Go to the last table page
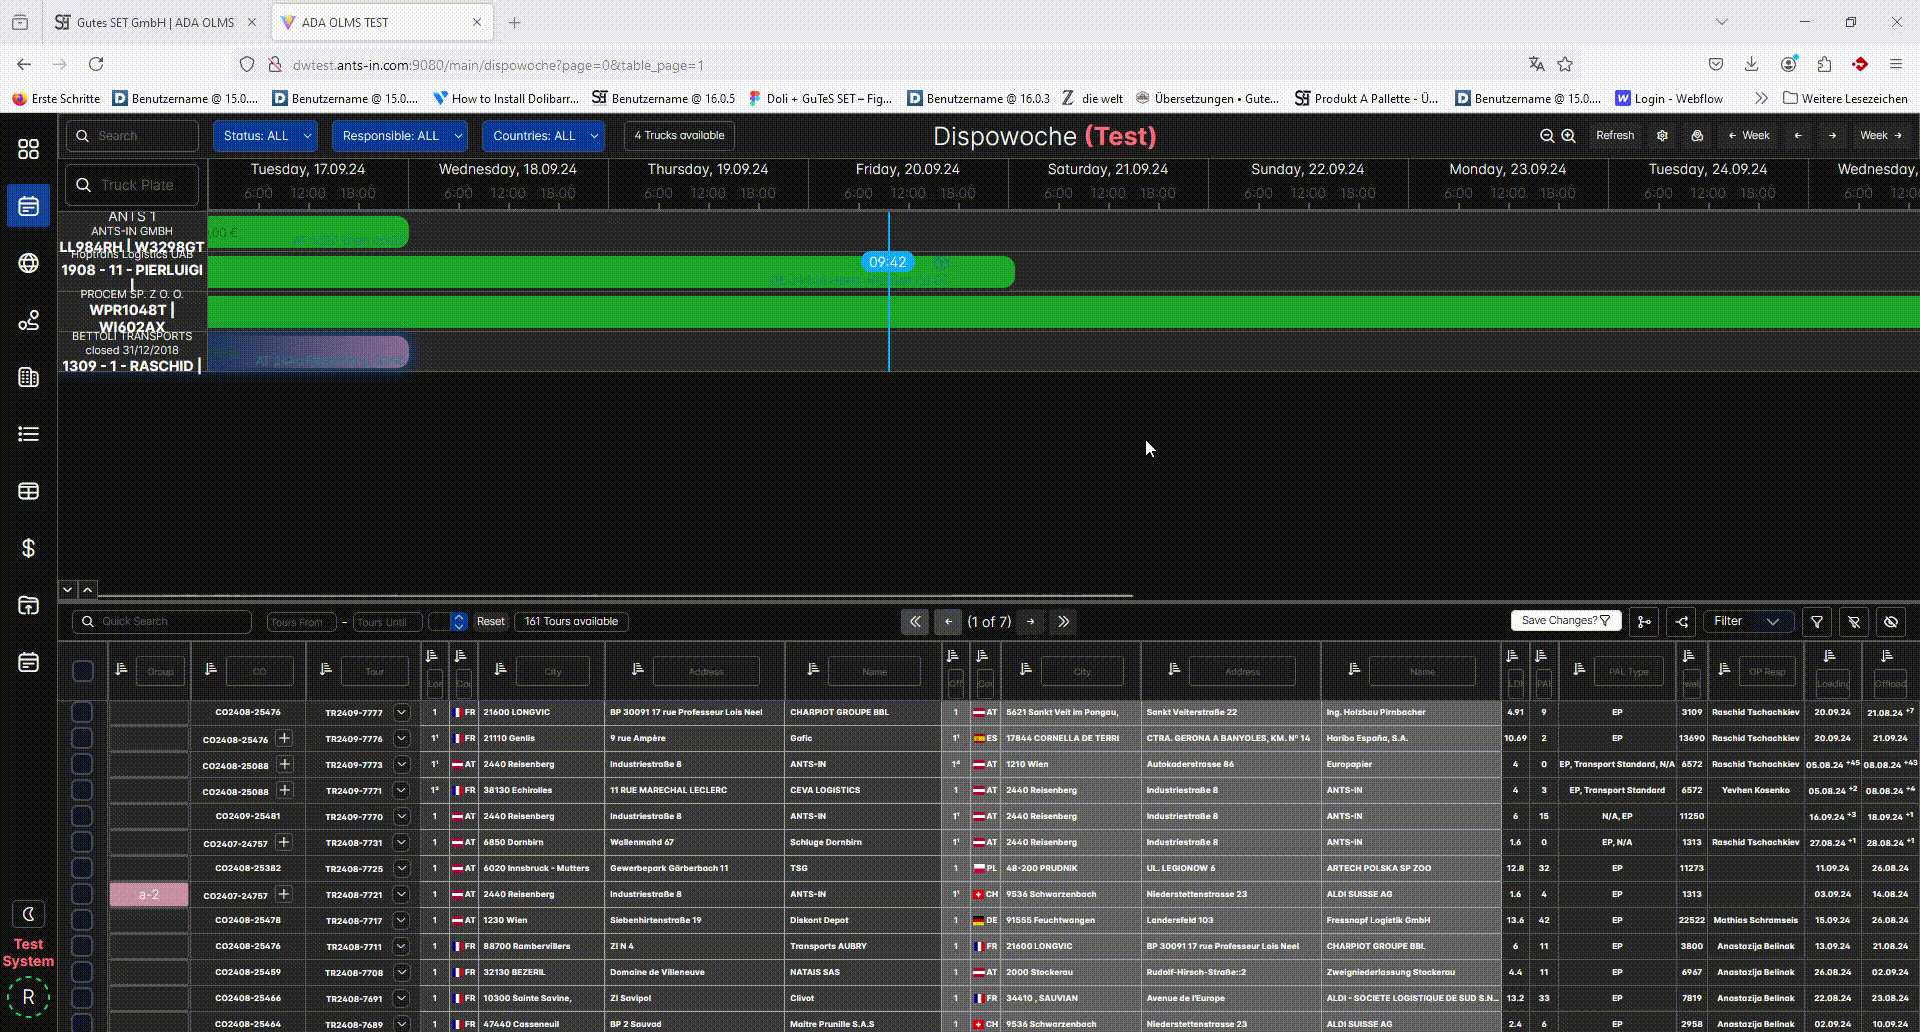 point(1064,622)
